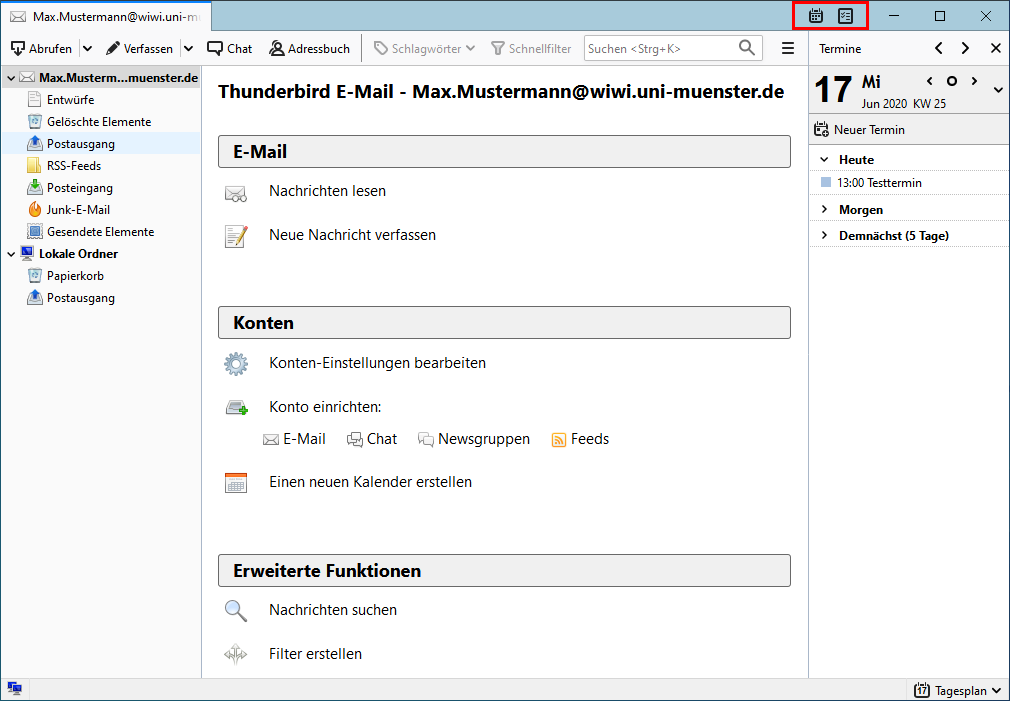Open the Junk-E-Mail folder
The width and height of the screenshot is (1010, 701).
point(78,209)
